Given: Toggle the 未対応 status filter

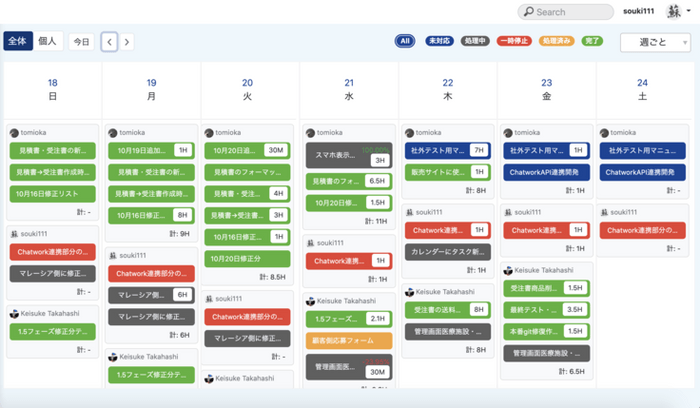Looking at the screenshot, I should 439,41.
